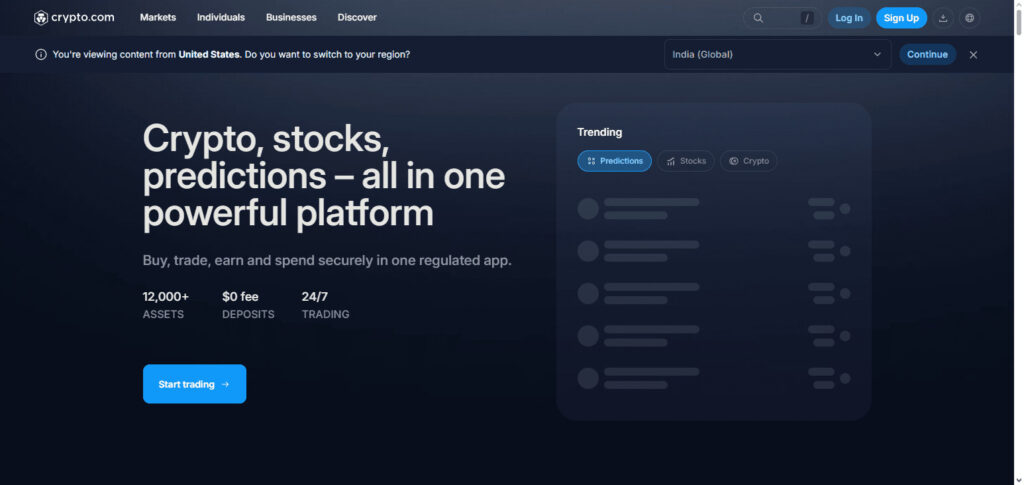Viewport: 1024px width, 485px height.
Task: Click the "United States" text in banner
Action: pos(209,55)
